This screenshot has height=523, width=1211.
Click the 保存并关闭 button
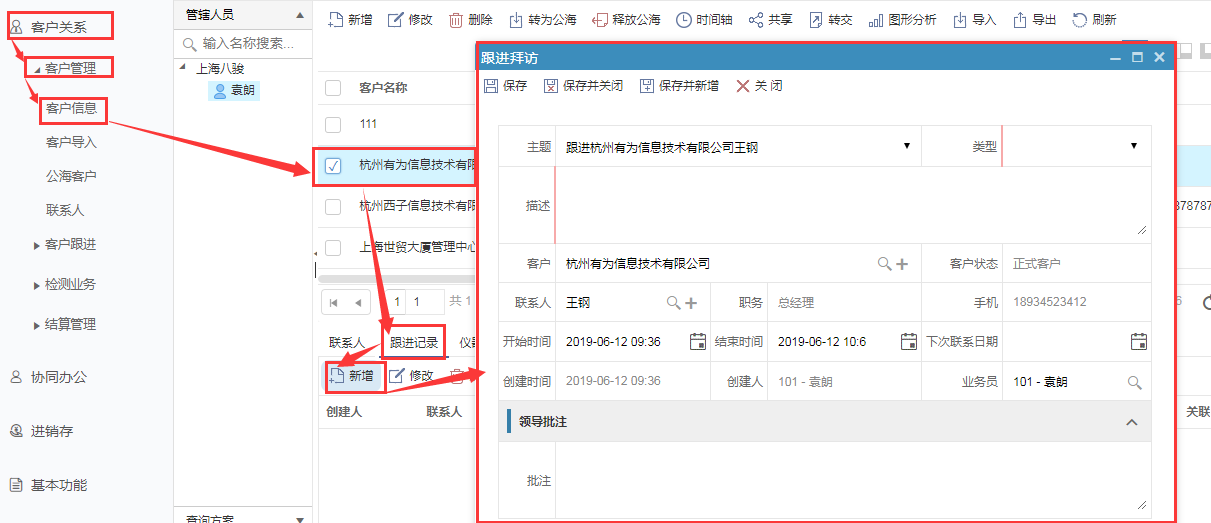(583, 86)
